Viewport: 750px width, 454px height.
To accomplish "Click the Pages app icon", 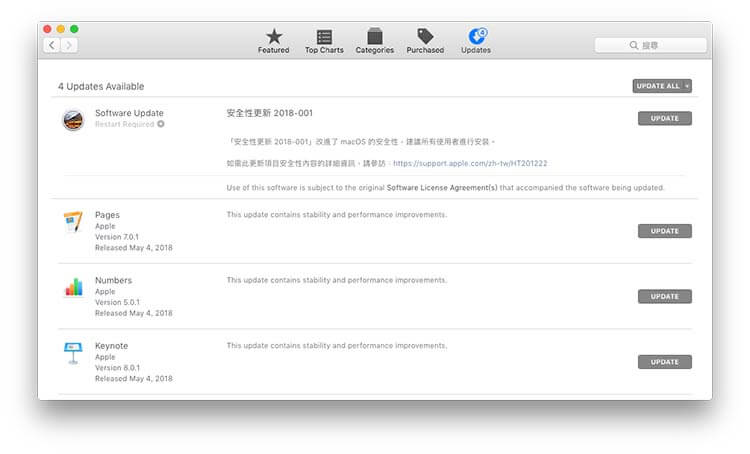I will point(73,221).
